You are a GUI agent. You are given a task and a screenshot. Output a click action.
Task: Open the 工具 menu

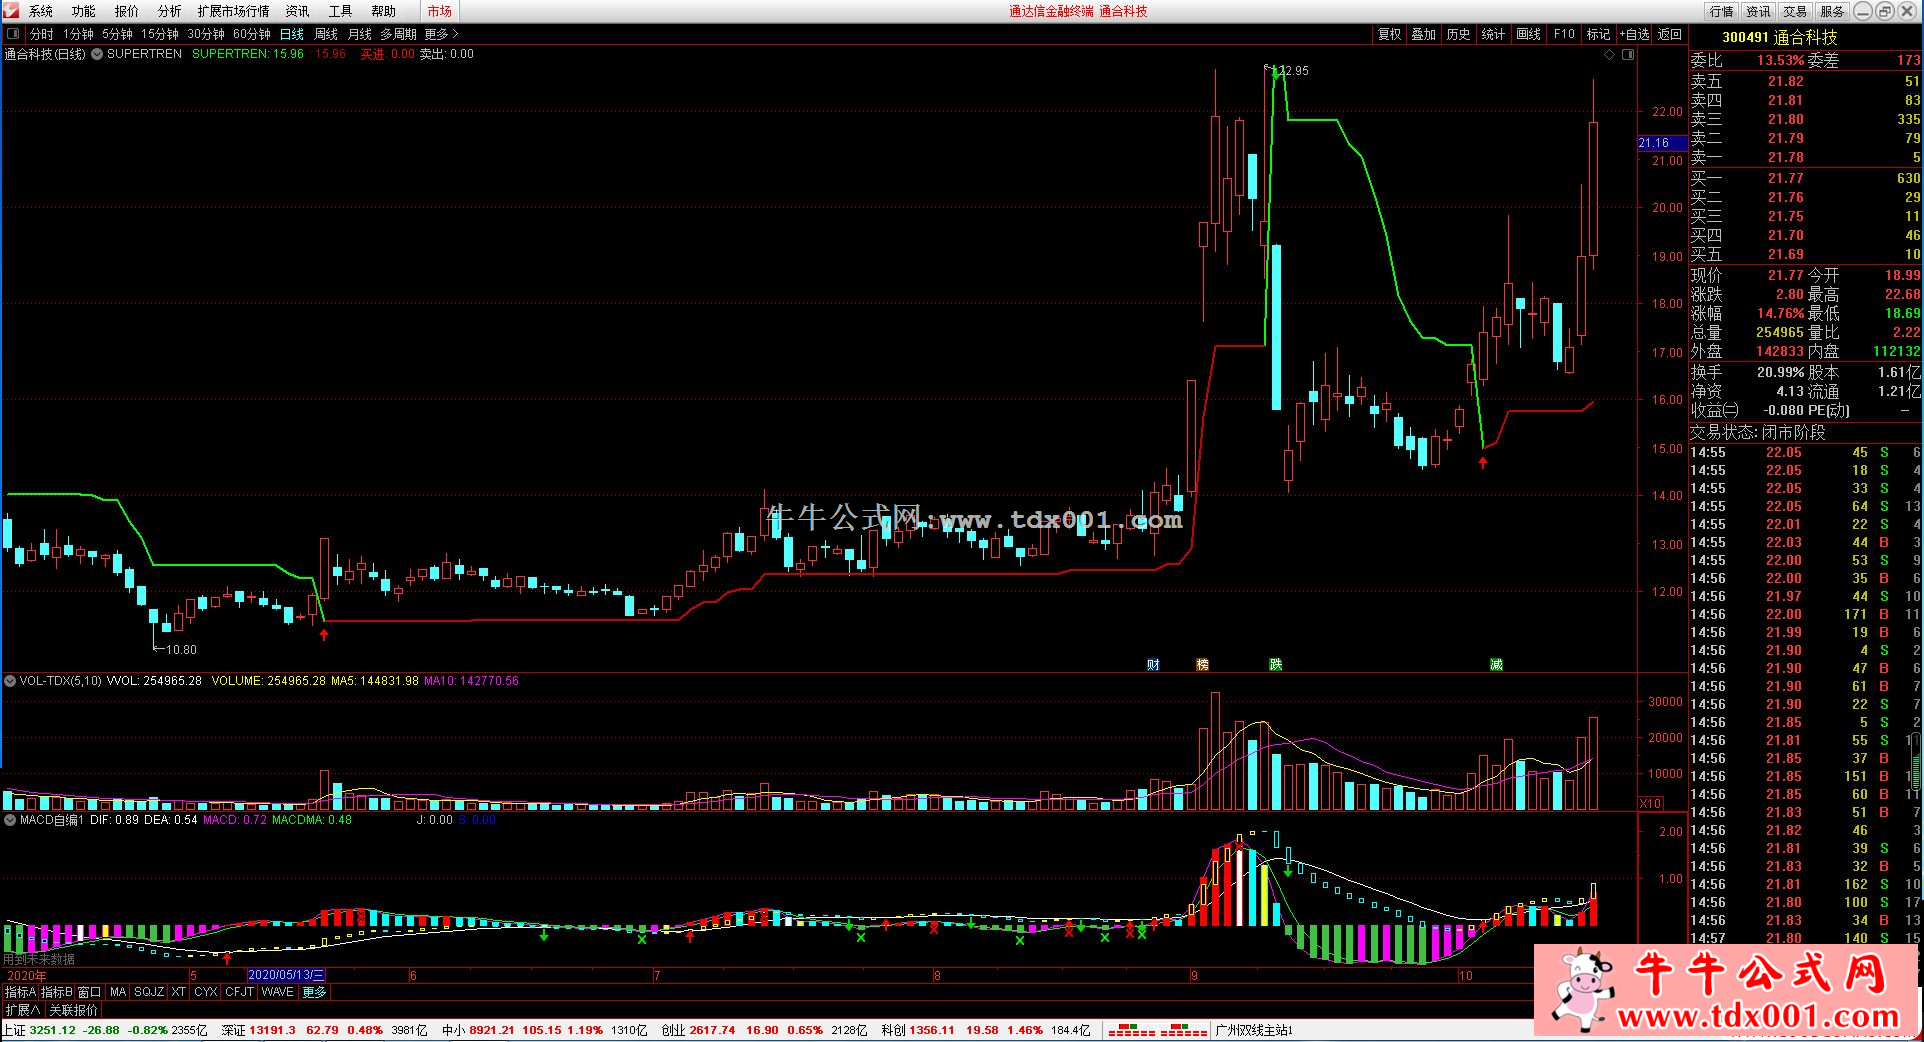340,11
